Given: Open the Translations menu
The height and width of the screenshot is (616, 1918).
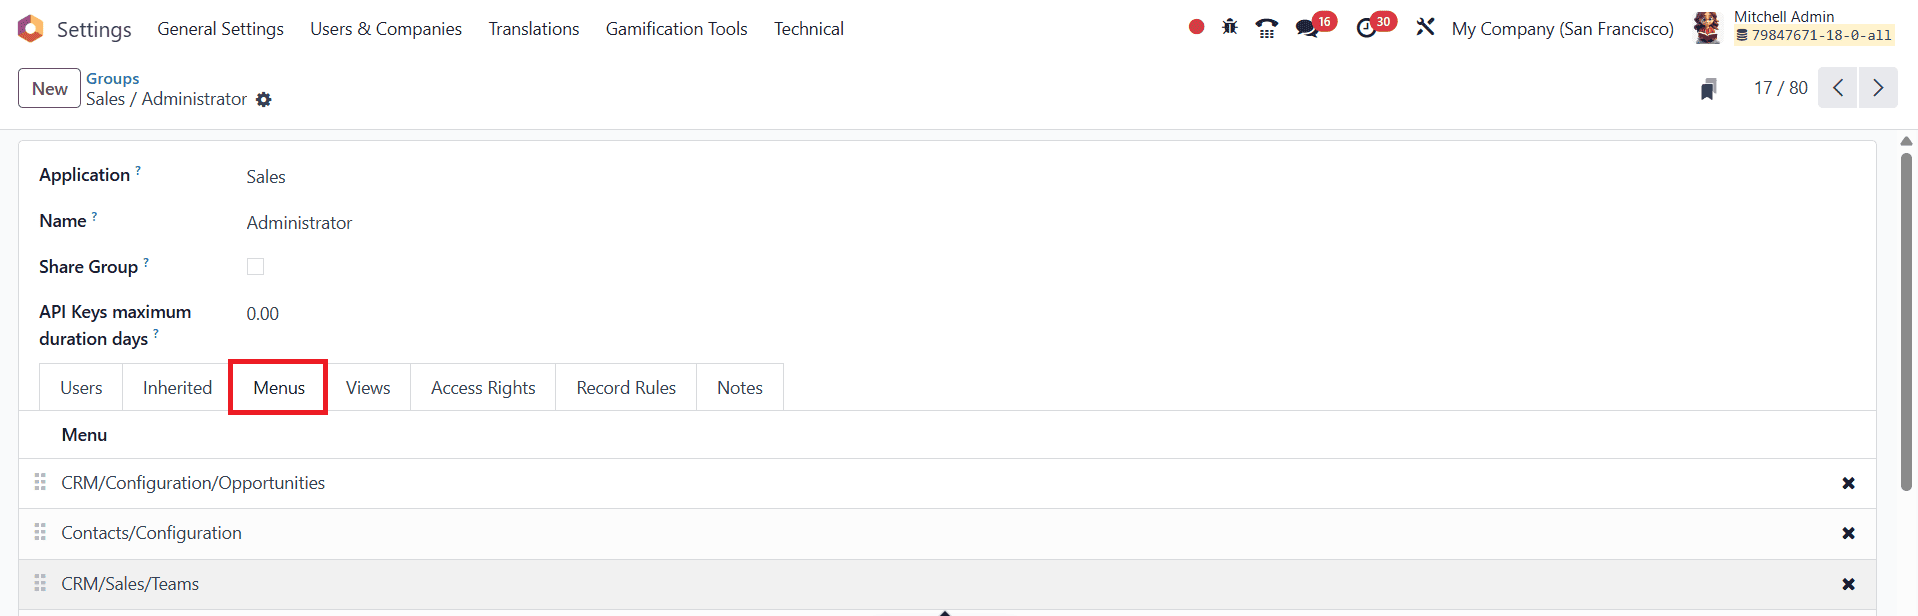Looking at the screenshot, I should click(x=534, y=29).
